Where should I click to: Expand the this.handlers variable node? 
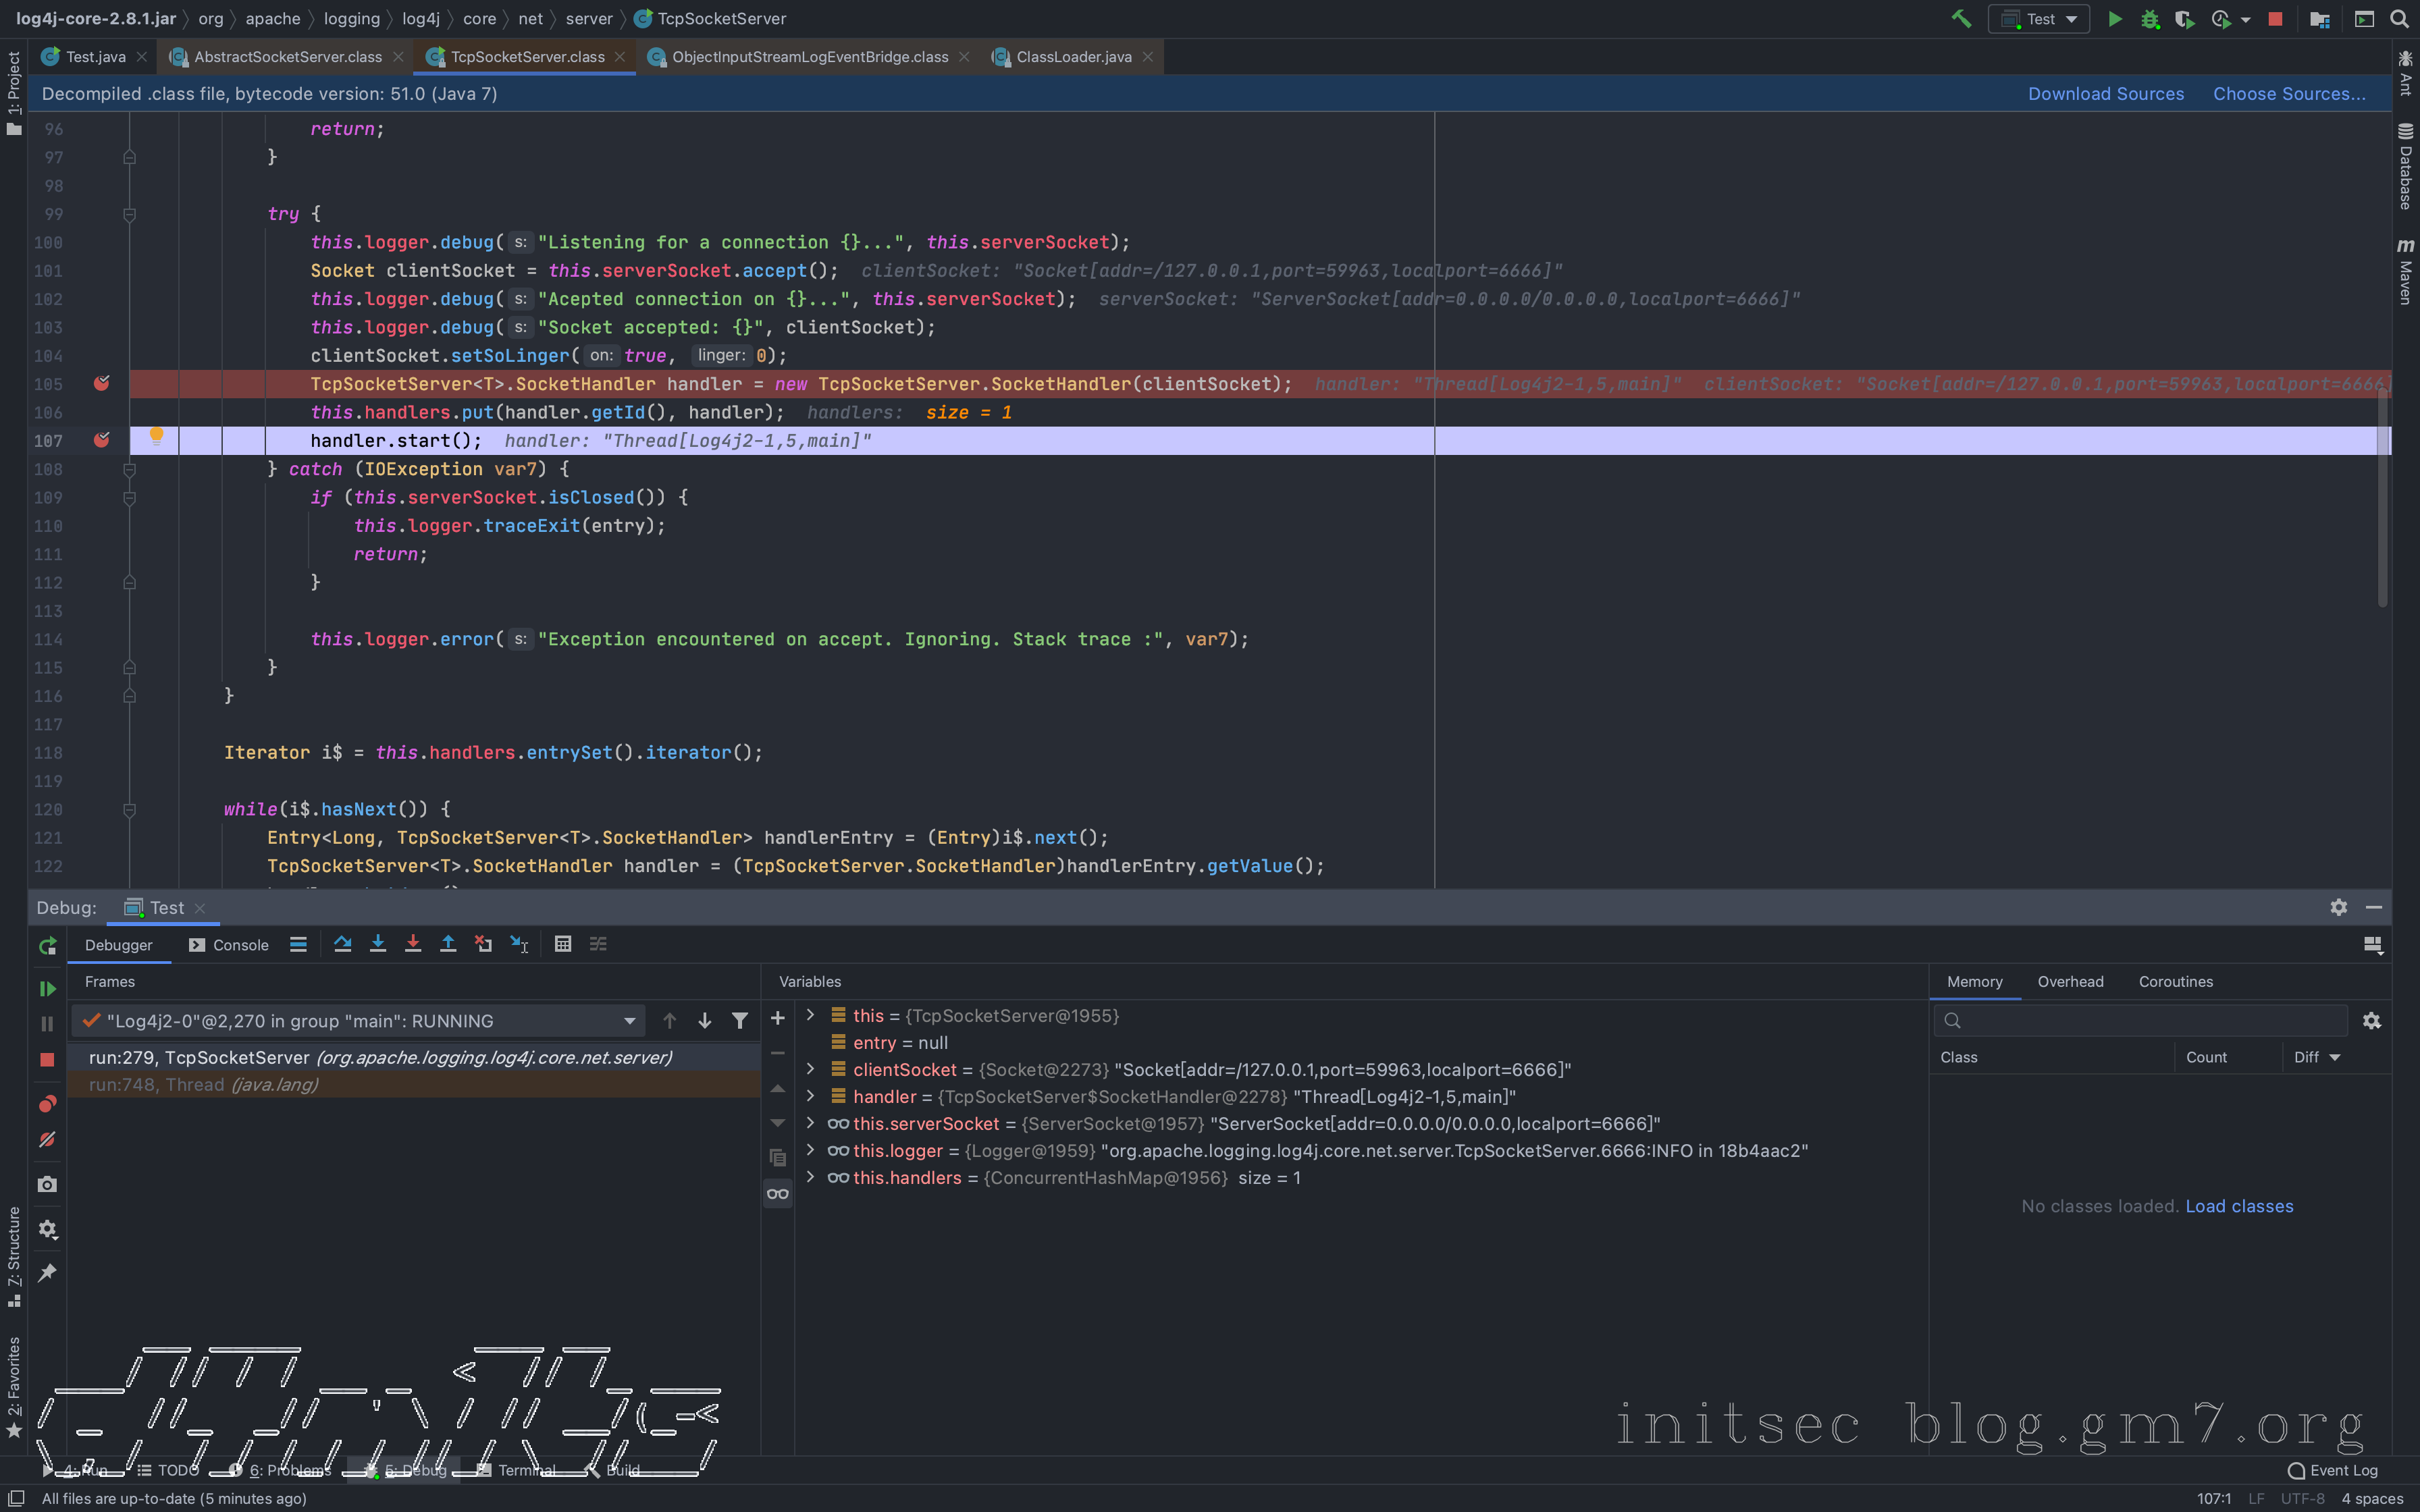coord(811,1177)
